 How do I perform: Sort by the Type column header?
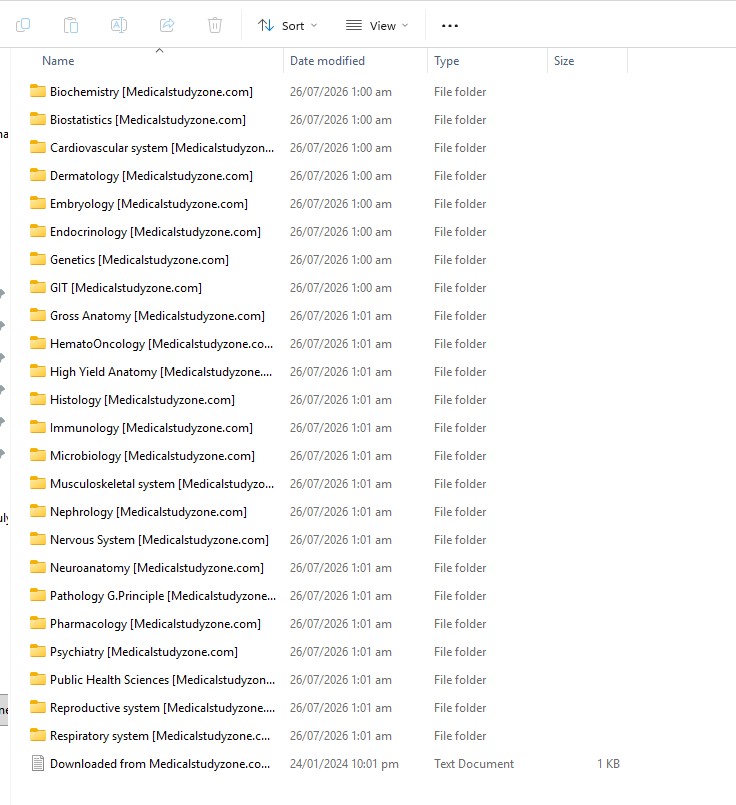coord(447,61)
